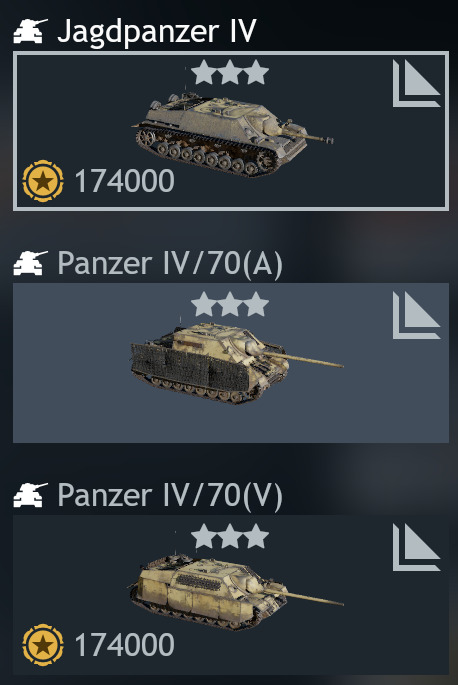458x685 pixels.
Task: Click the 174000 price on Jagdpanzer IV
Action: [125, 181]
